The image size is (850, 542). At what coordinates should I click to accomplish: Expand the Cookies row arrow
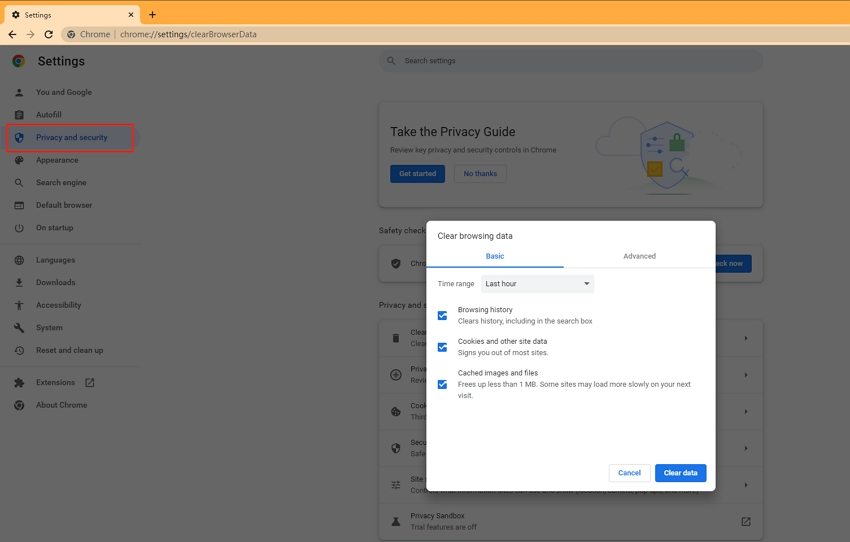(x=746, y=412)
